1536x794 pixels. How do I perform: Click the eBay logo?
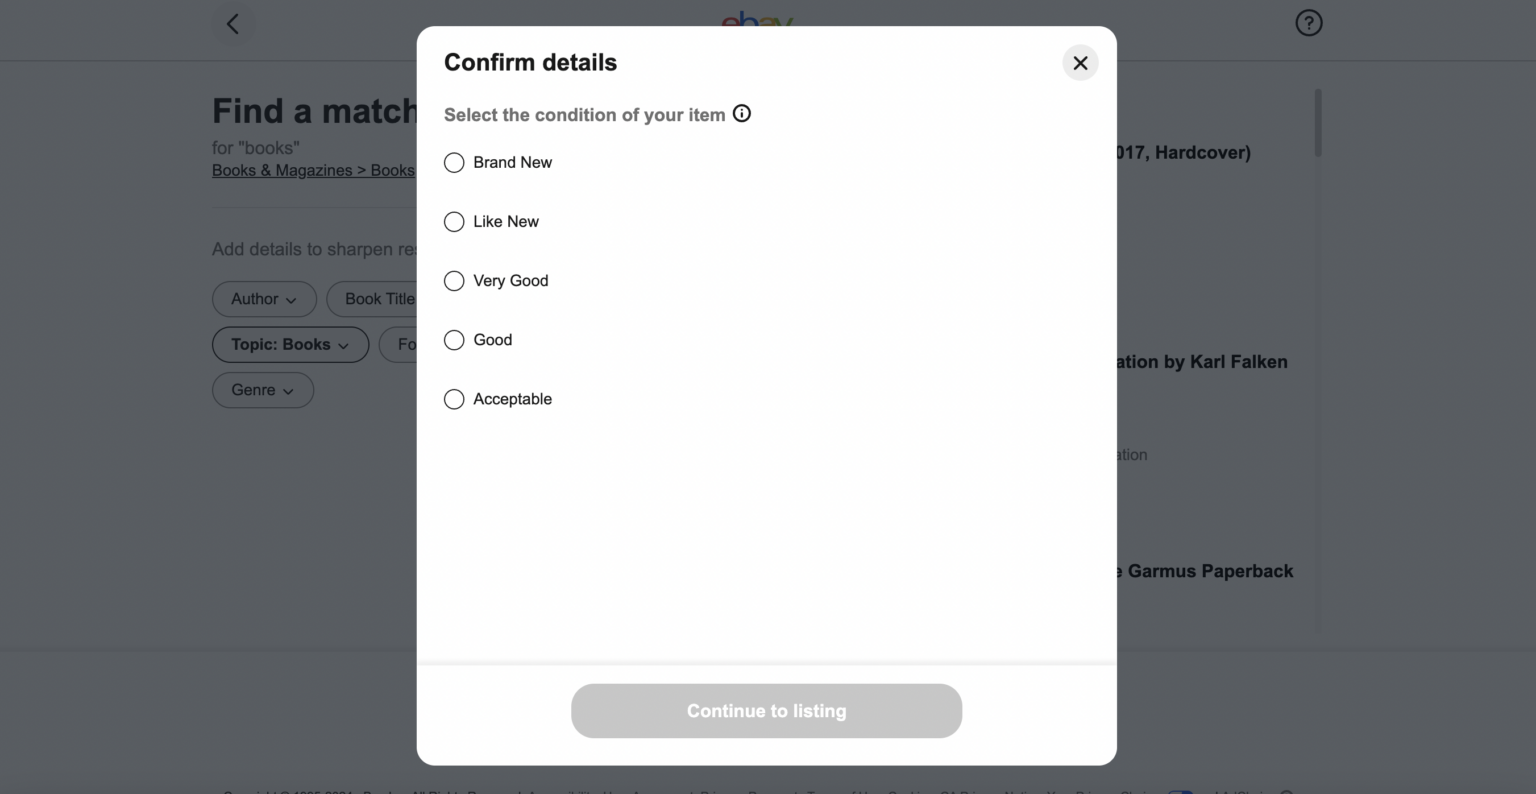pos(757,18)
